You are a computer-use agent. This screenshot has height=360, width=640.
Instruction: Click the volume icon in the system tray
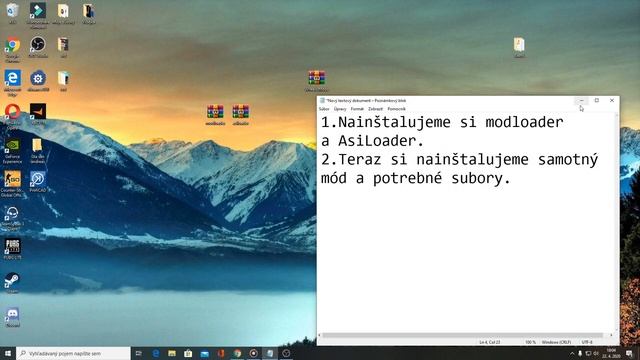pyautogui.click(x=596, y=353)
